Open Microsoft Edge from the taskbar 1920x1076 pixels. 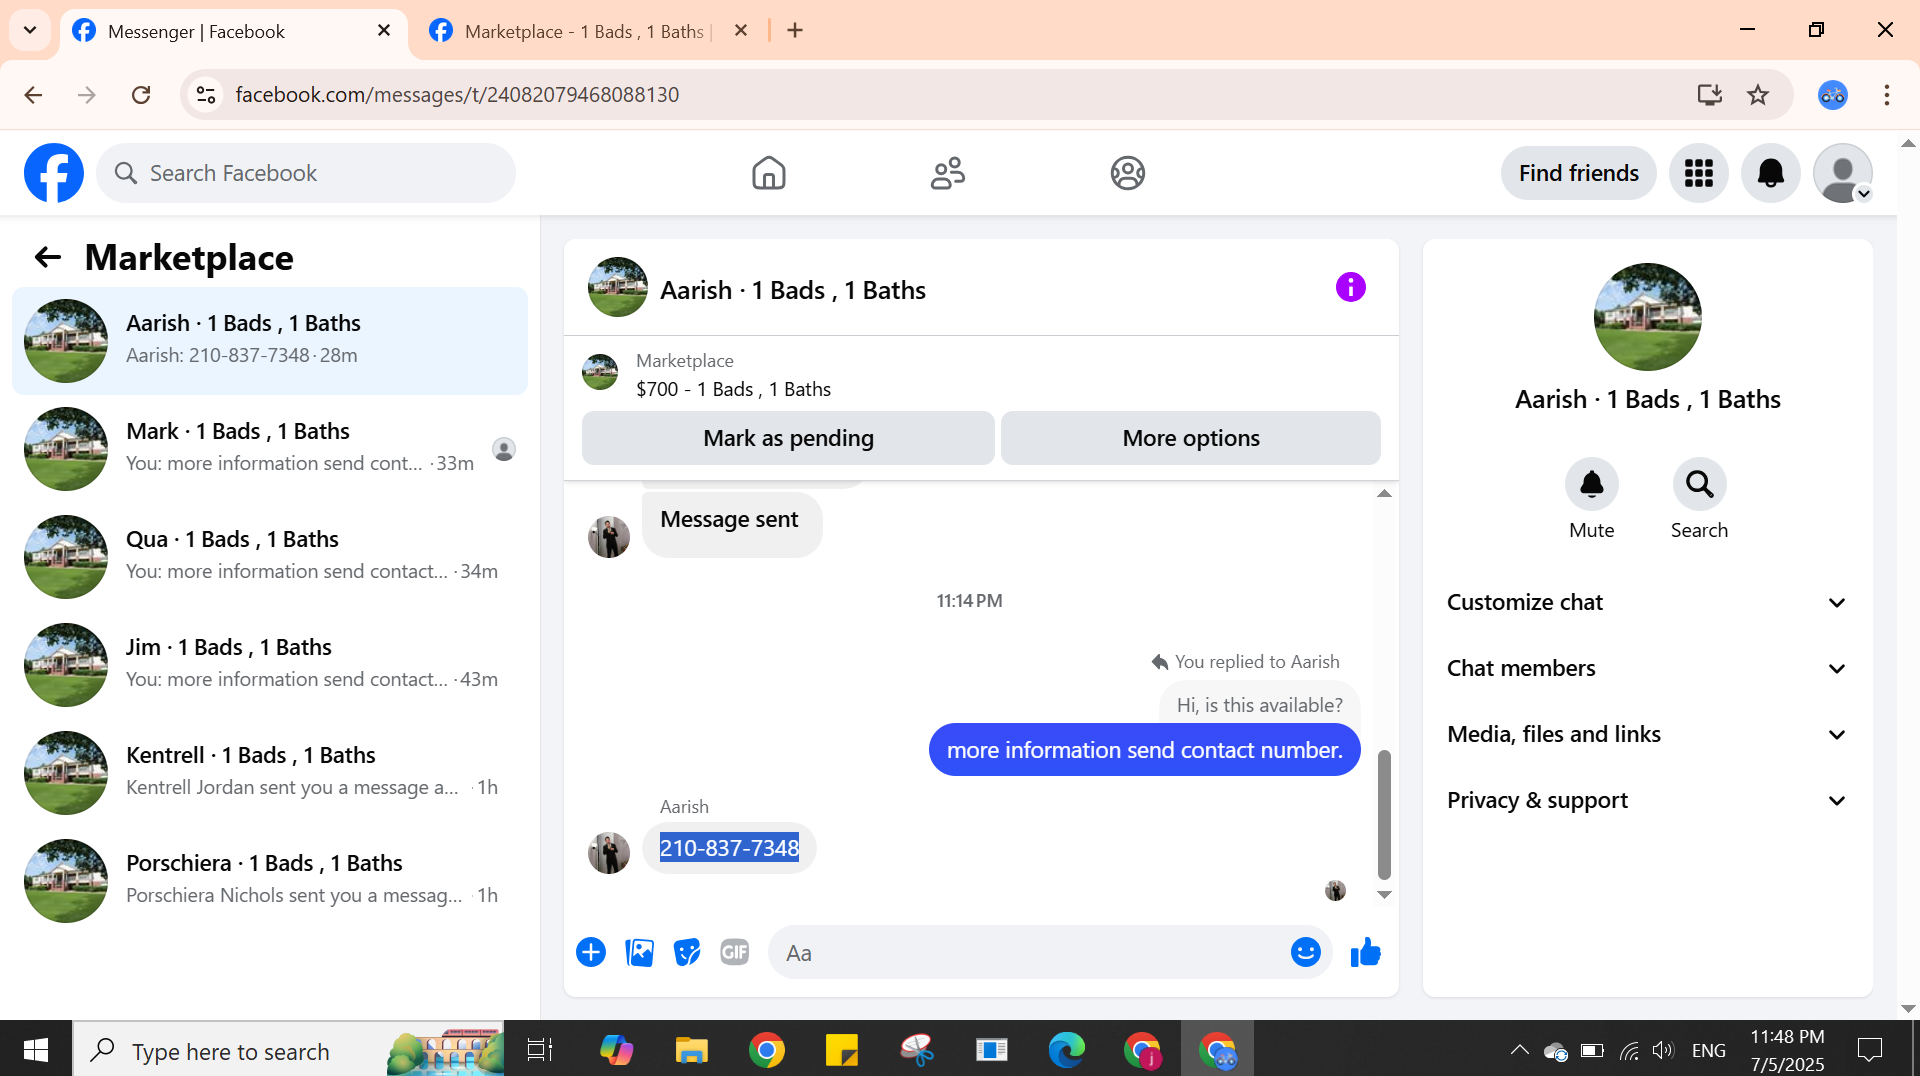tap(1066, 1050)
